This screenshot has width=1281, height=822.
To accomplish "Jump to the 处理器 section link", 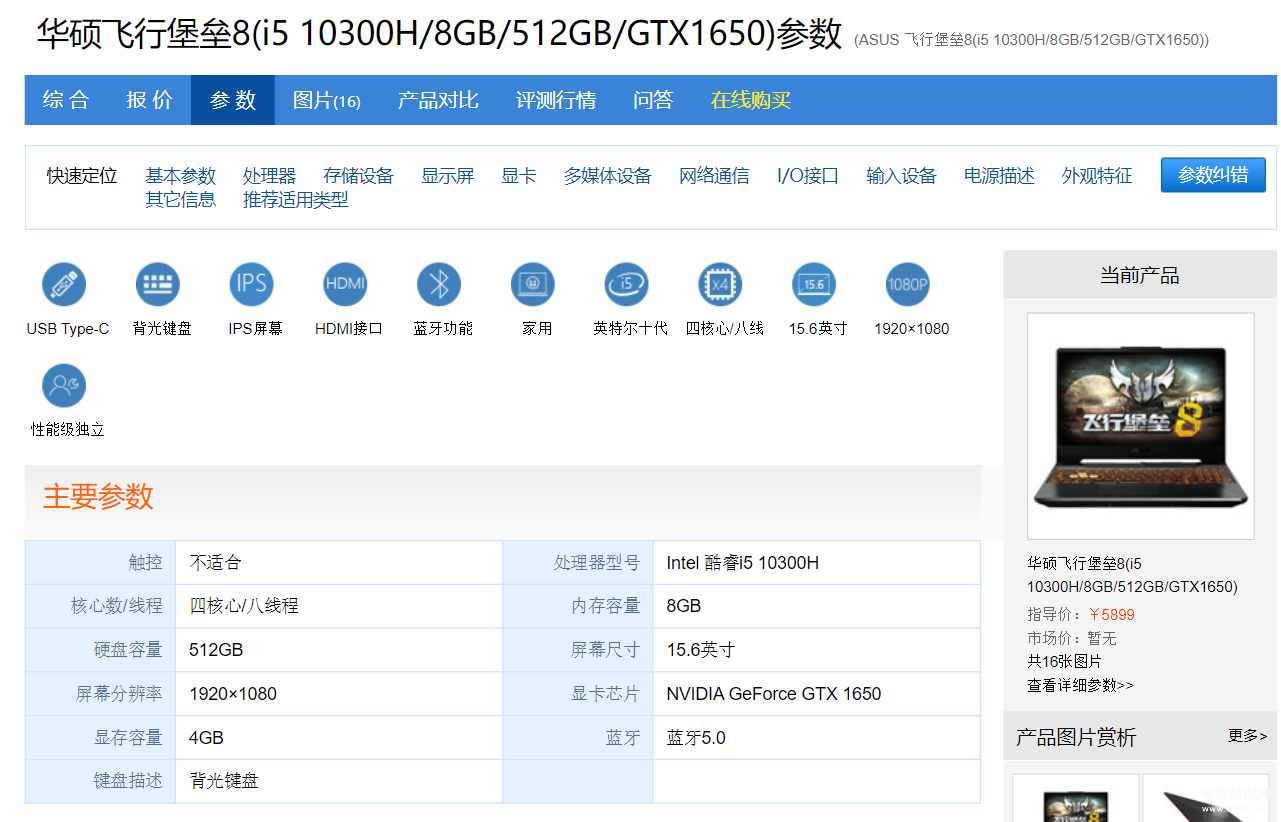I will click(x=269, y=176).
